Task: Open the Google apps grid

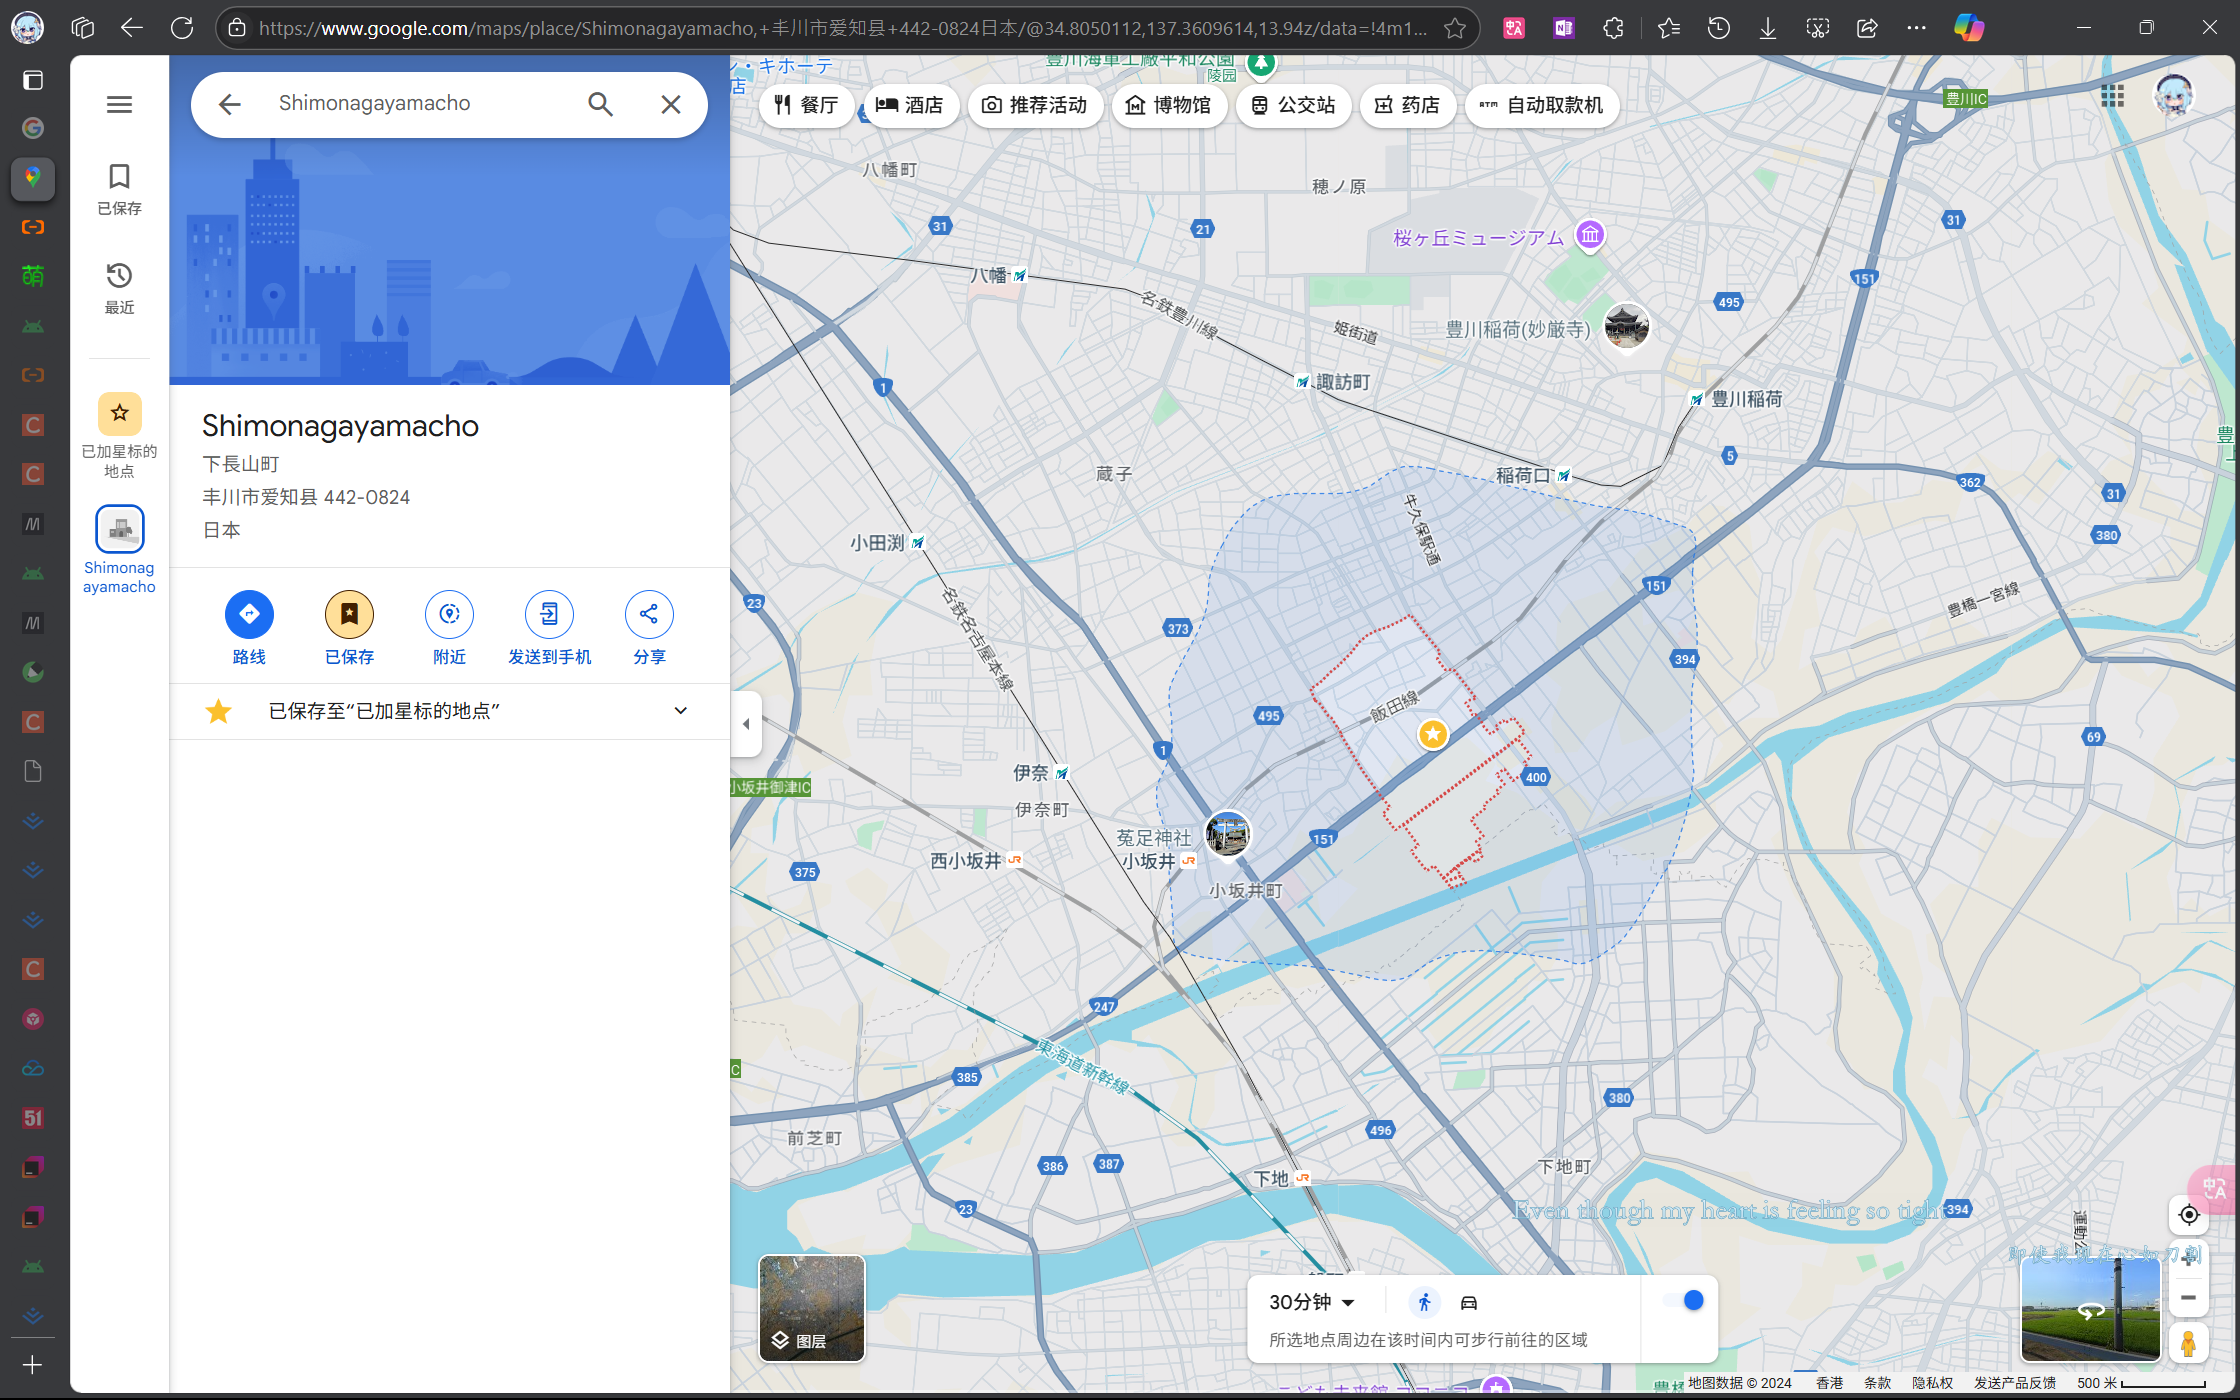Action: (x=2112, y=96)
